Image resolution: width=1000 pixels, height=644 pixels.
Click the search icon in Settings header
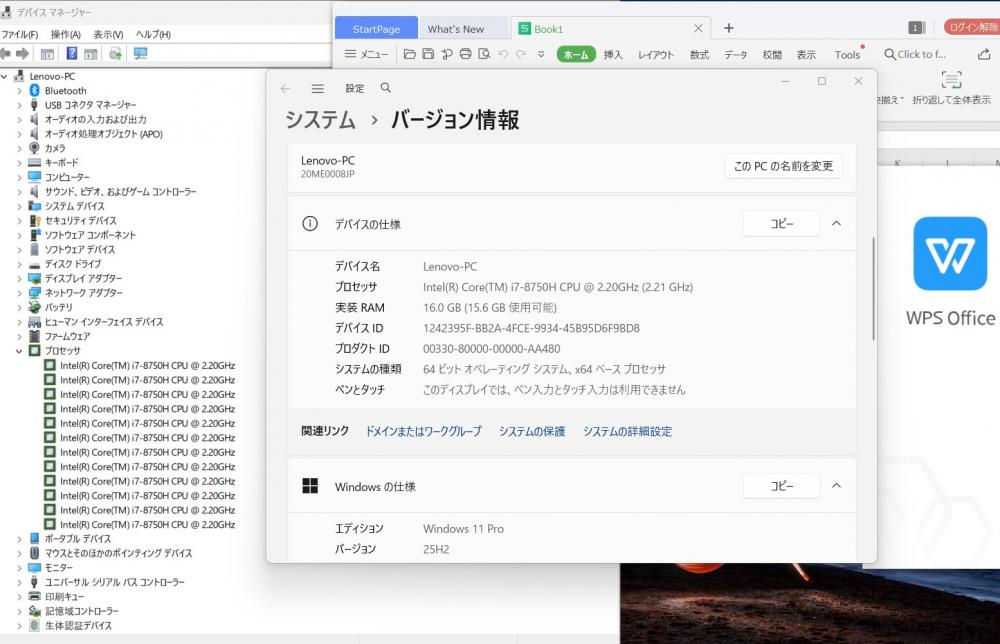click(386, 88)
